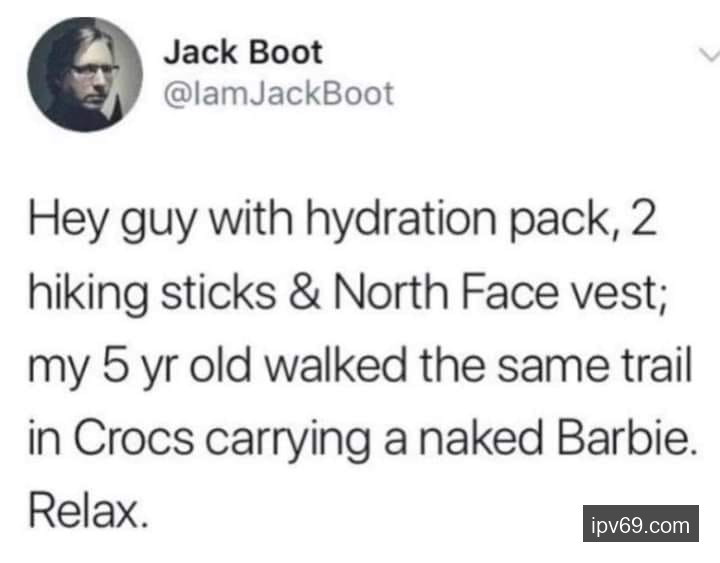Image resolution: width=720 pixels, height=563 pixels.
Task: Click the word "hiking" in the tweet
Action: coord(89,293)
